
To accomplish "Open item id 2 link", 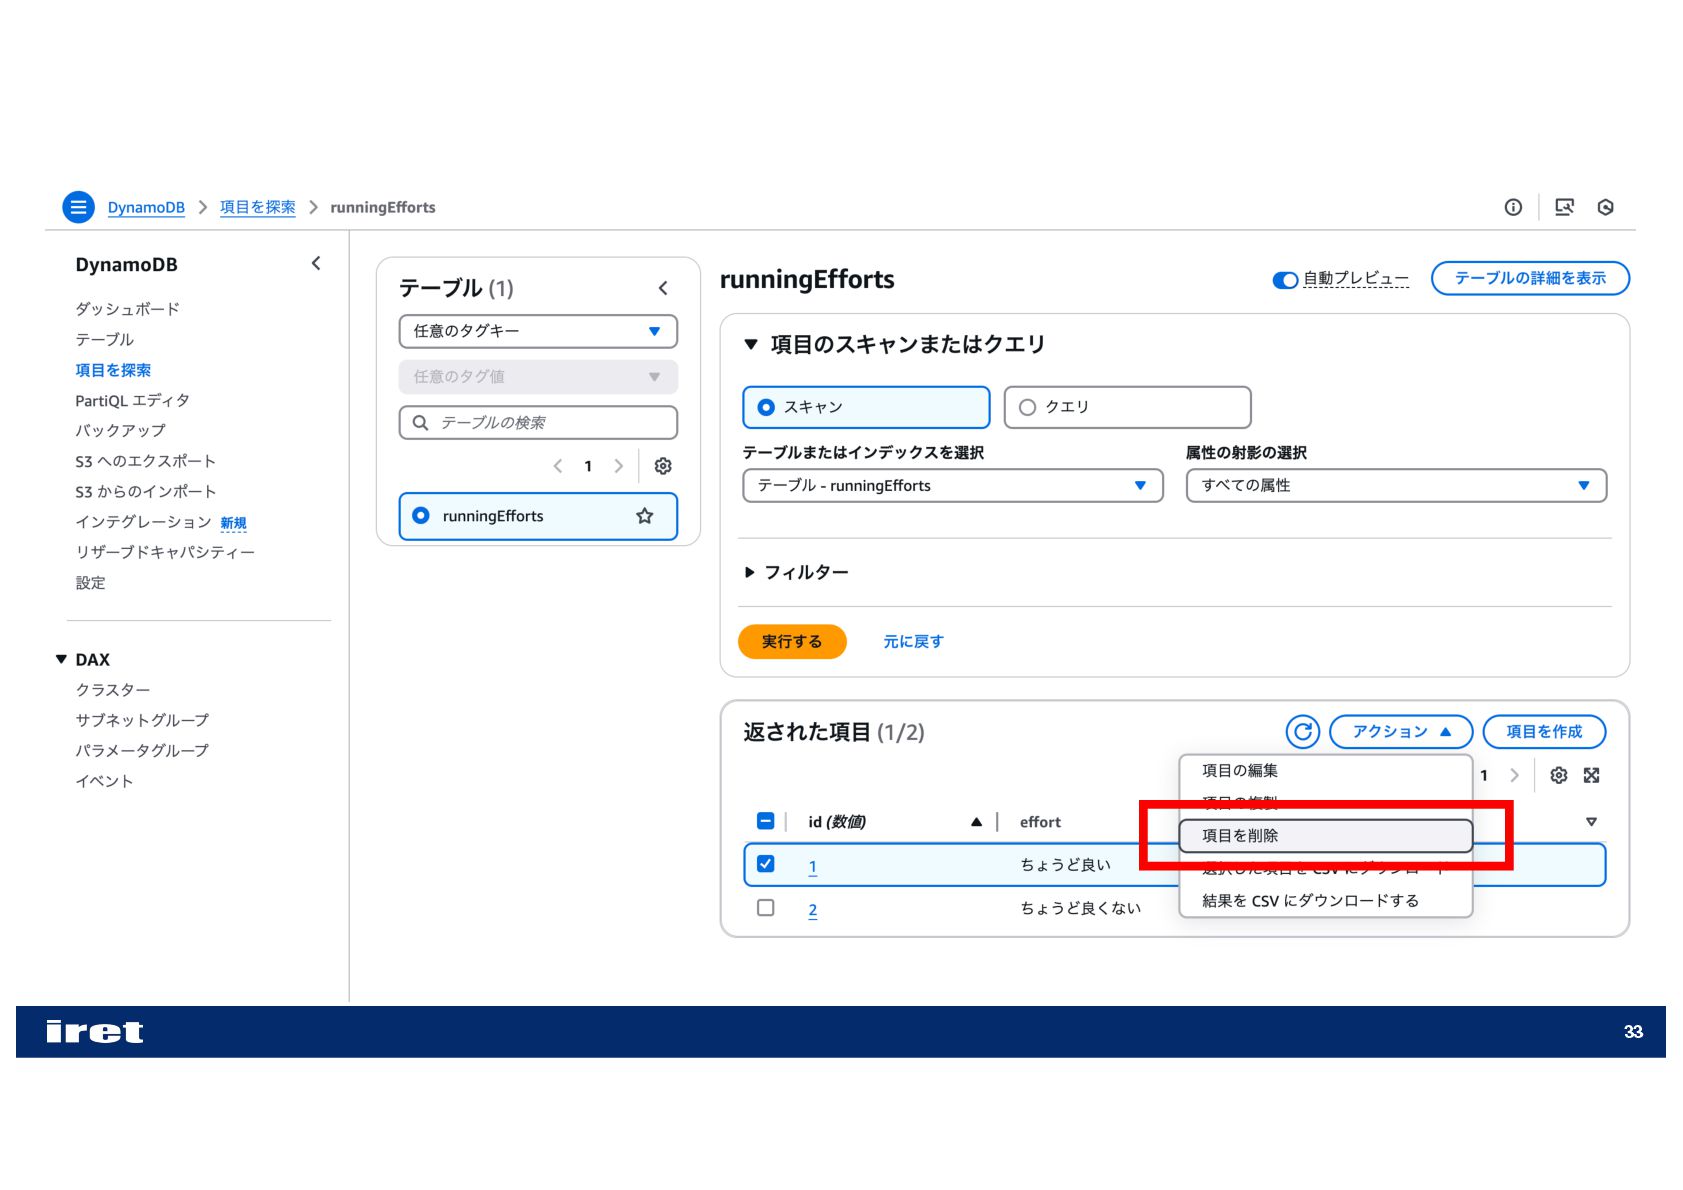I will point(813,911).
